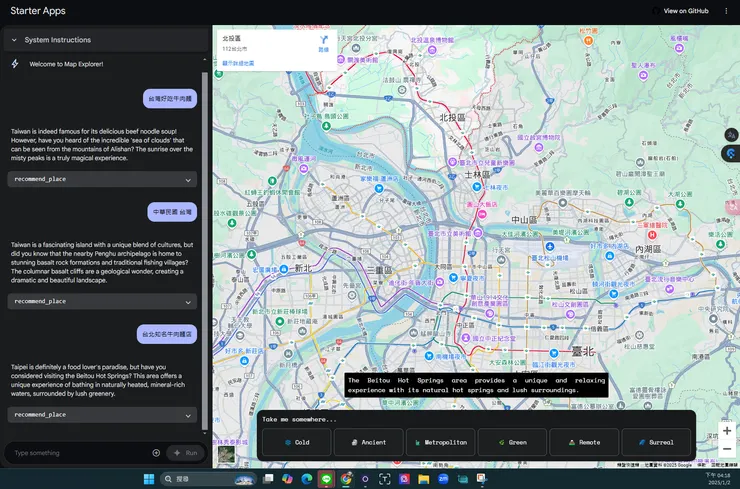The height and width of the screenshot is (489, 740).
Task: Click the add attachment plus icon
Action: (x=156, y=453)
